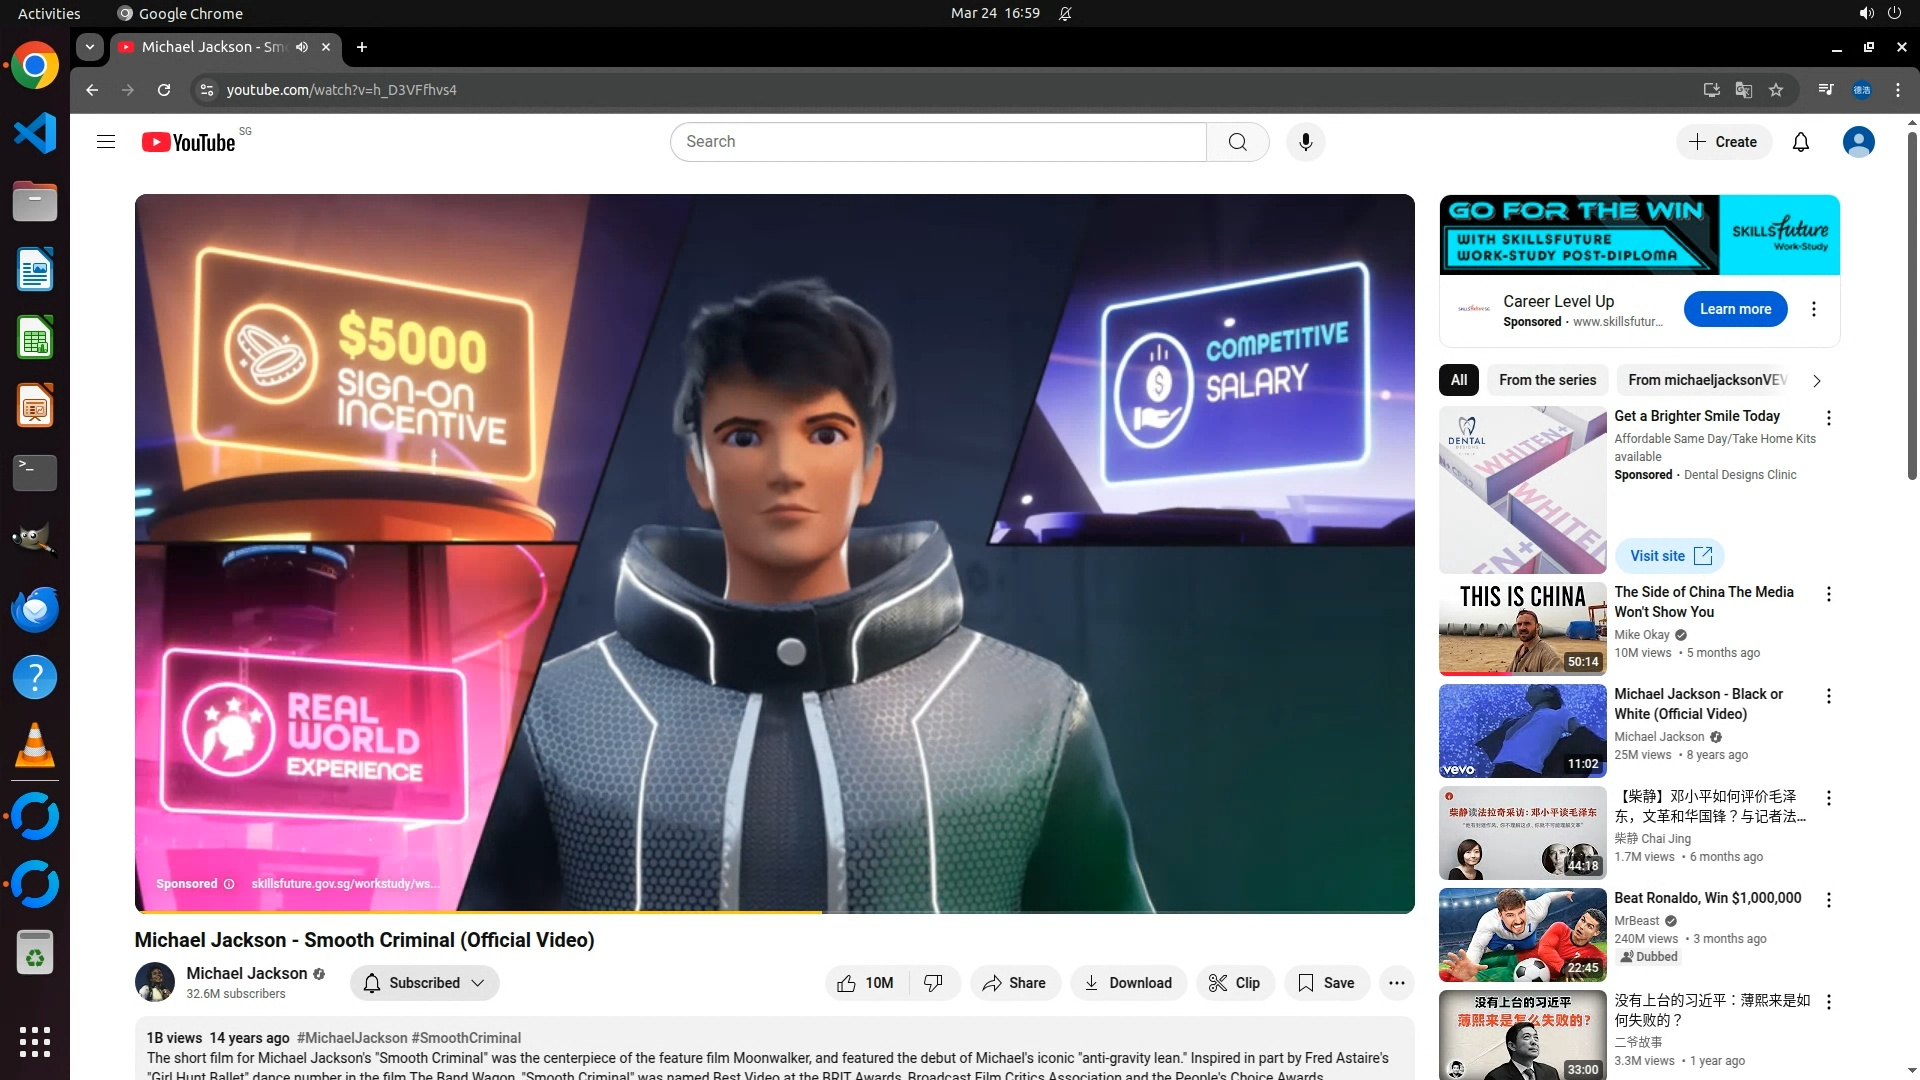Click the voice search microphone icon
The width and height of the screenshot is (1920, 1080).
click(x=1305, y=142)
